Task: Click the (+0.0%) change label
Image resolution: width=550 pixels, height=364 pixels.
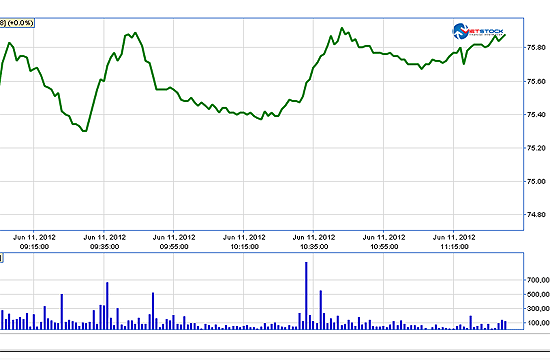Action: 20,23
